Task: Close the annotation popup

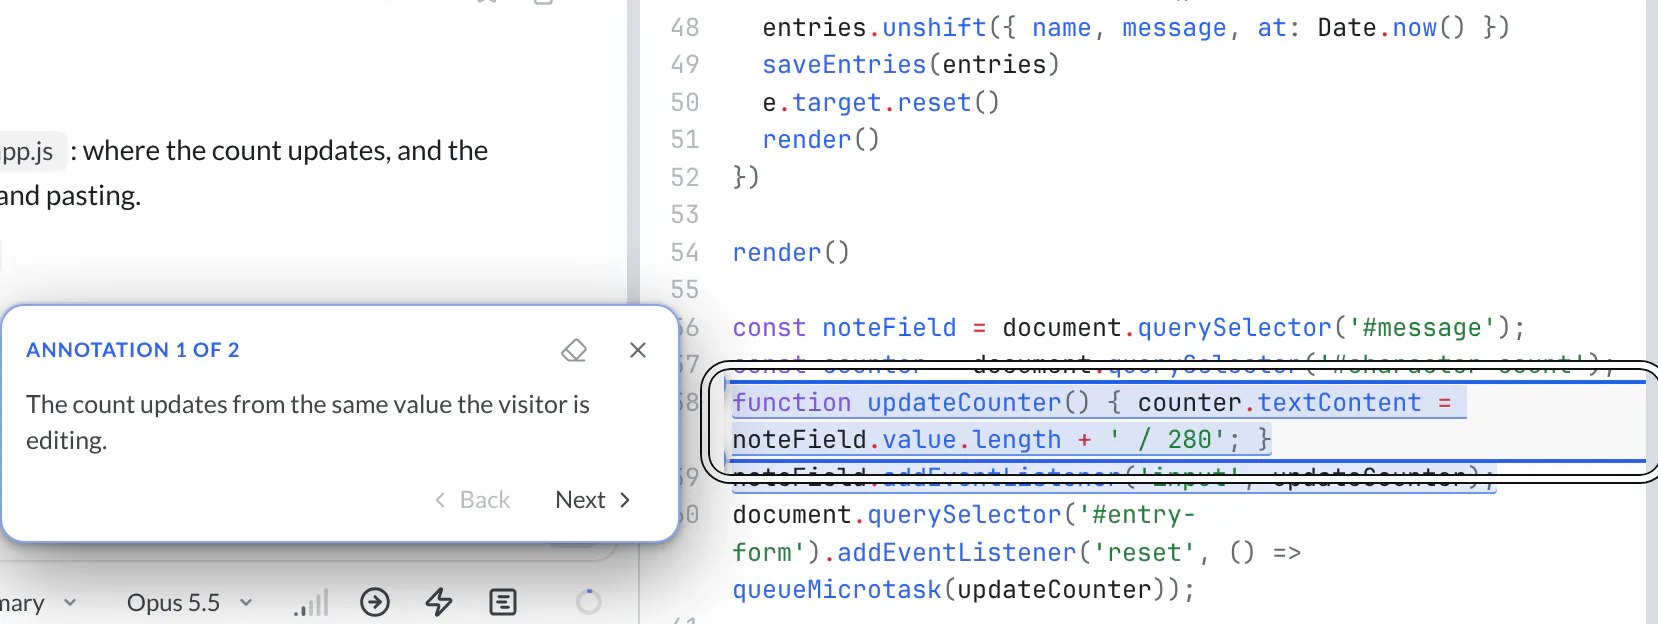Action: click(638, 350)
